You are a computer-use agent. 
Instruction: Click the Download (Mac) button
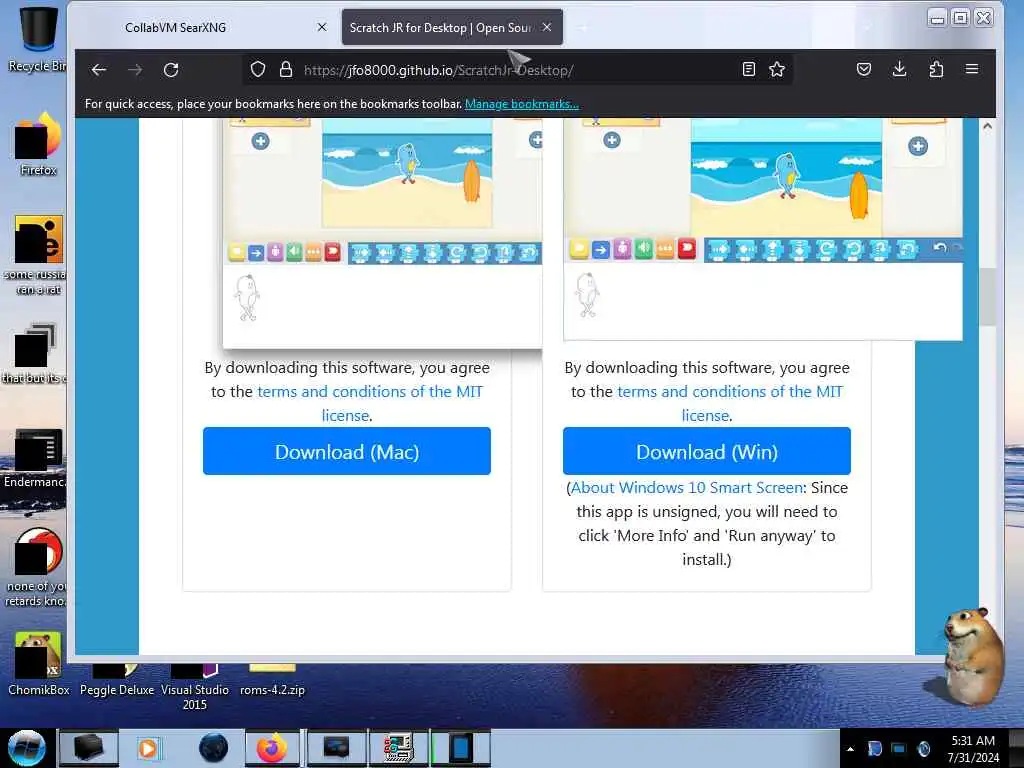(347, 451)
